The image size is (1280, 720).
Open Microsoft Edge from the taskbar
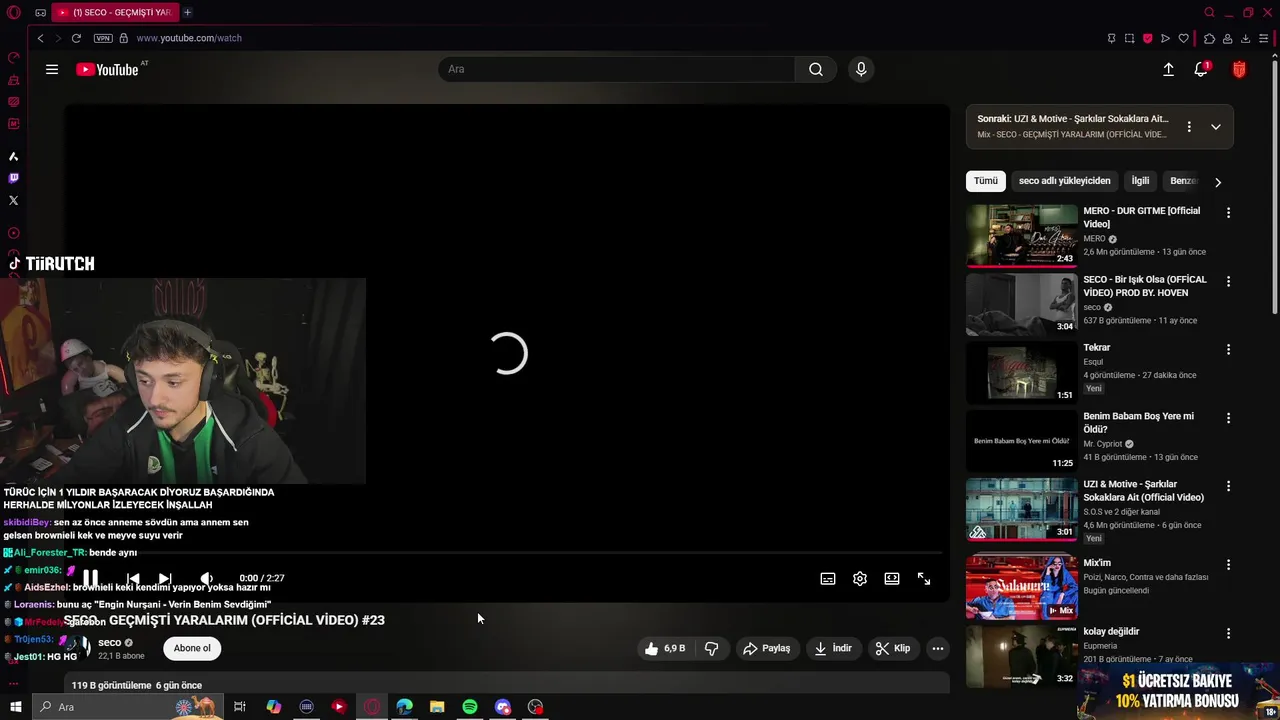pos(404,707)
